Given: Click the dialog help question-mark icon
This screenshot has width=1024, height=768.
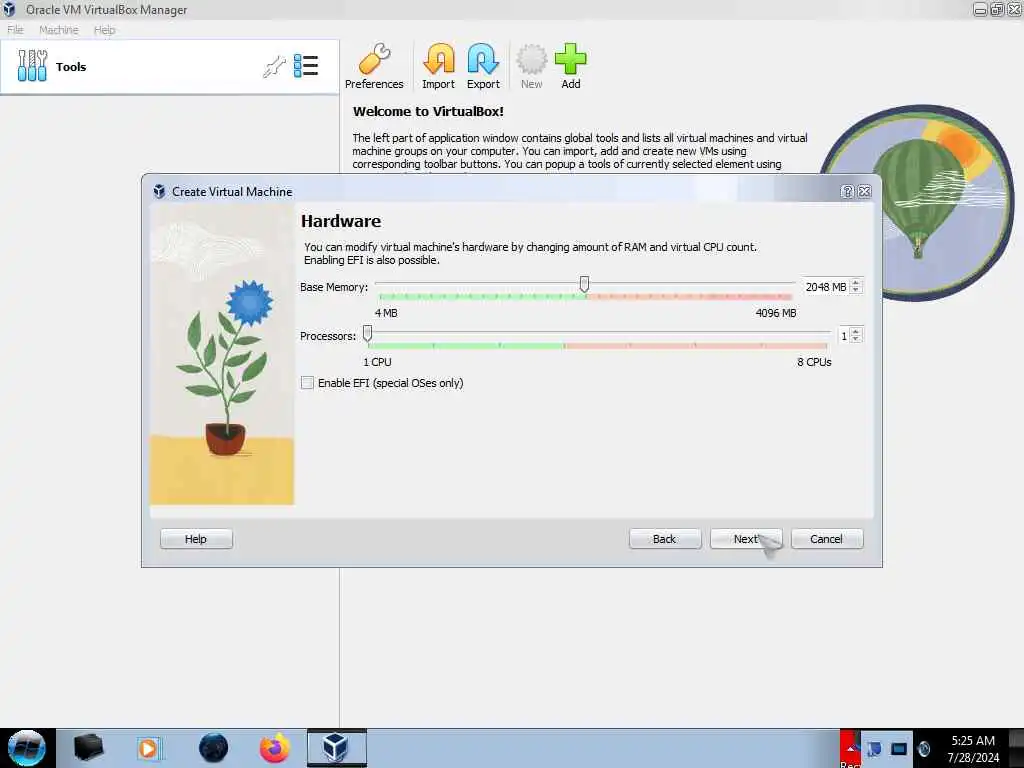Looking at the screenshot, I should tap(847, 191).
